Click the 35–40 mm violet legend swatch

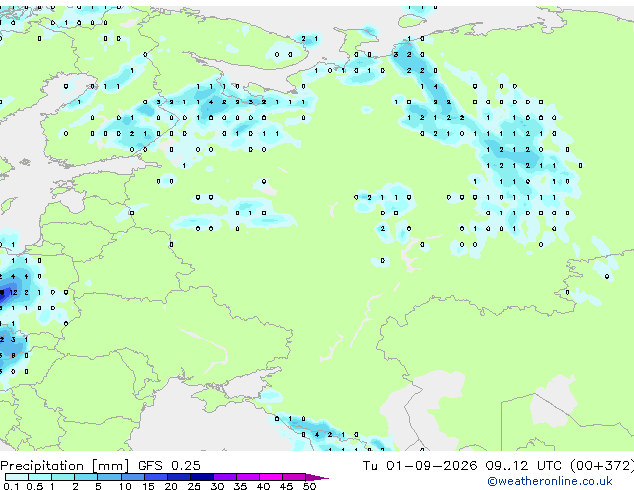tap(247, 477)
